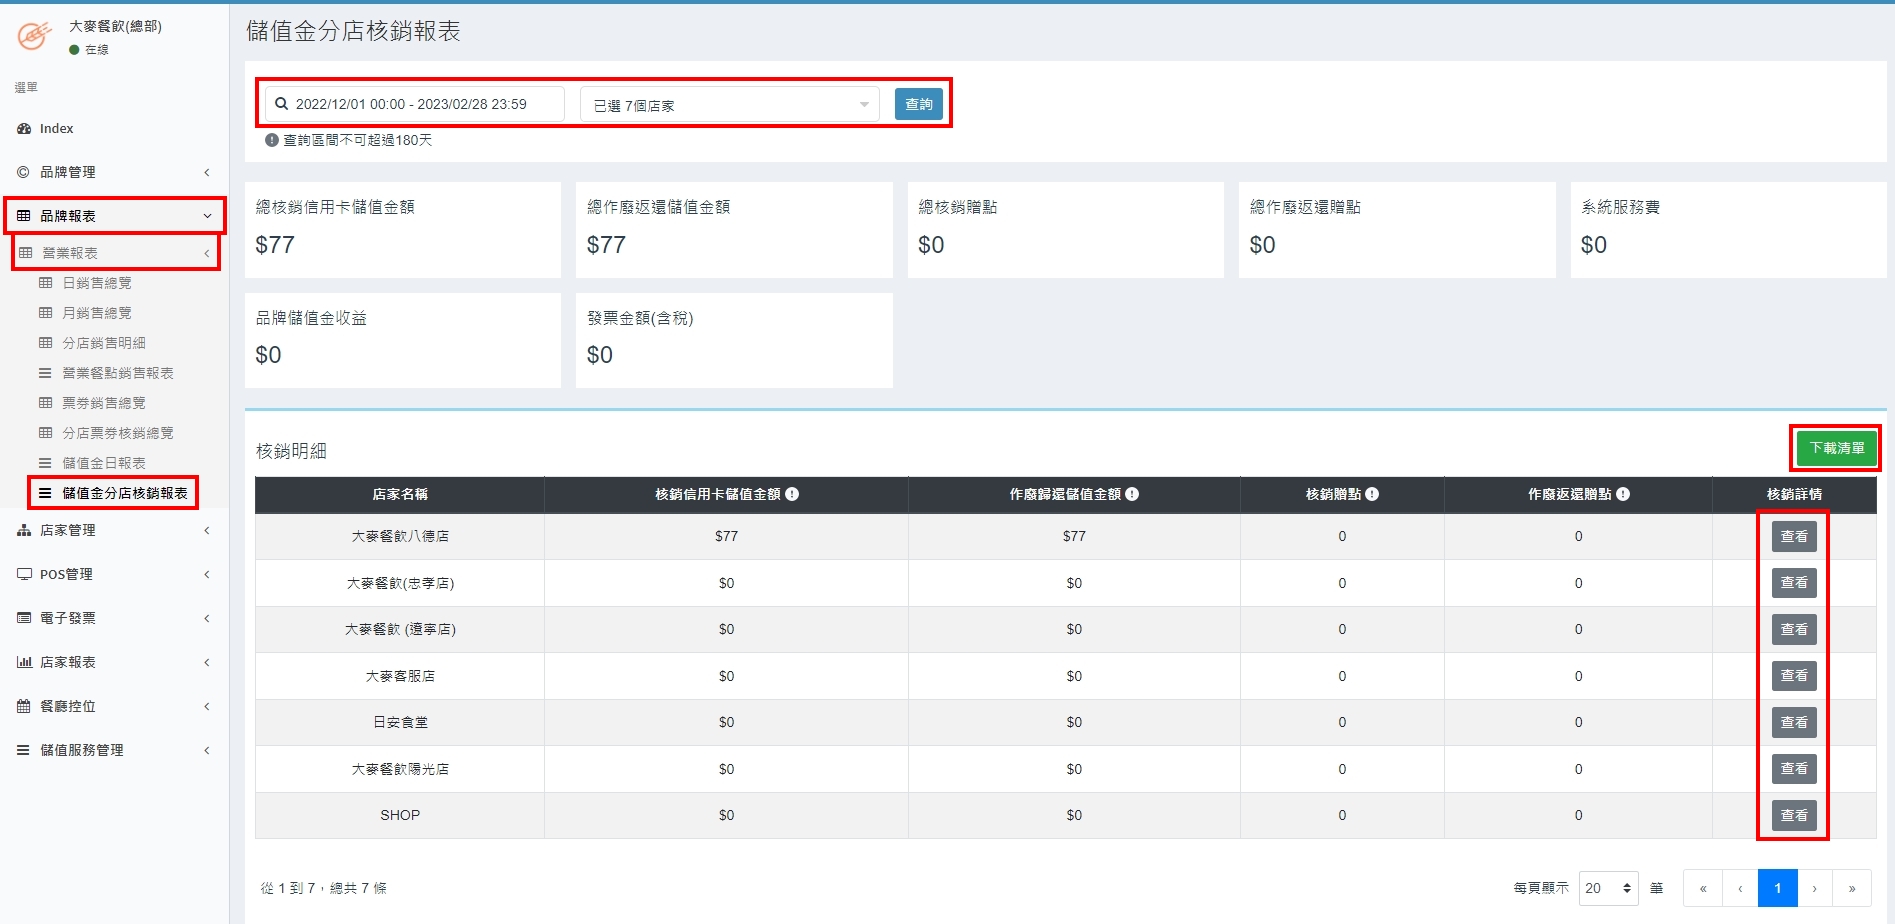
Task: View details for 大麥餐飲八德店 row
Action: click(x=1793, y=537)
